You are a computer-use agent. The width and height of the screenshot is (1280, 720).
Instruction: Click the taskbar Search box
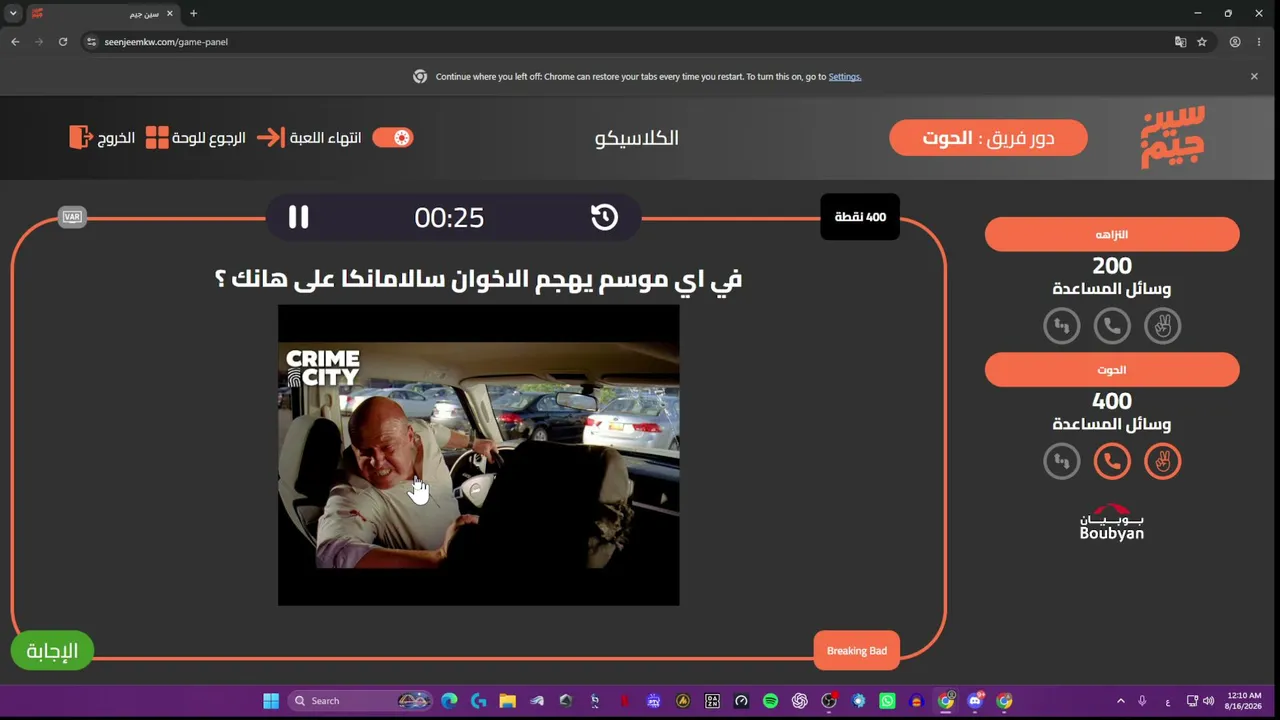coord(360,701)
